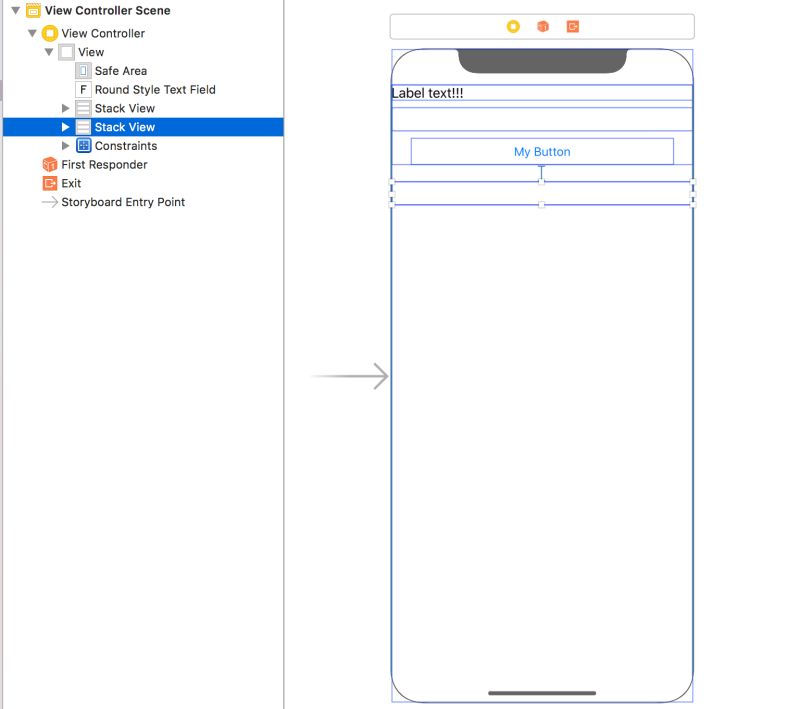800x709 pixels.
Task: Click the First Responder icon in the sidebar
Action: [50, 164]
